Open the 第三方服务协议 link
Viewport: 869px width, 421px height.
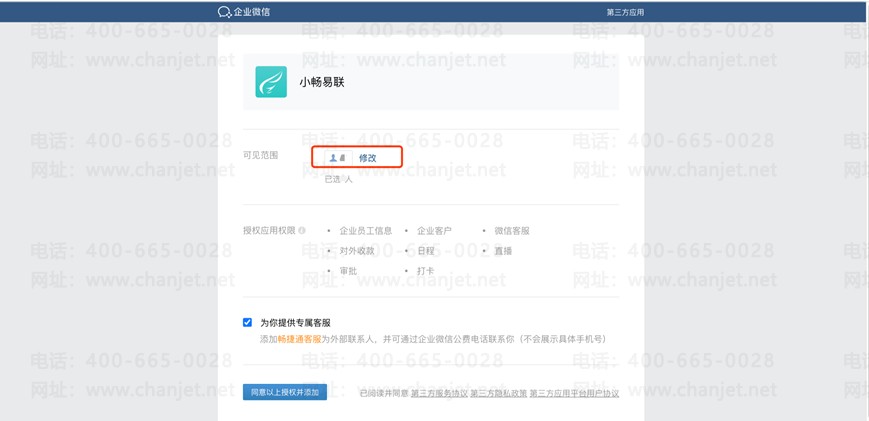tap(439, 393)
